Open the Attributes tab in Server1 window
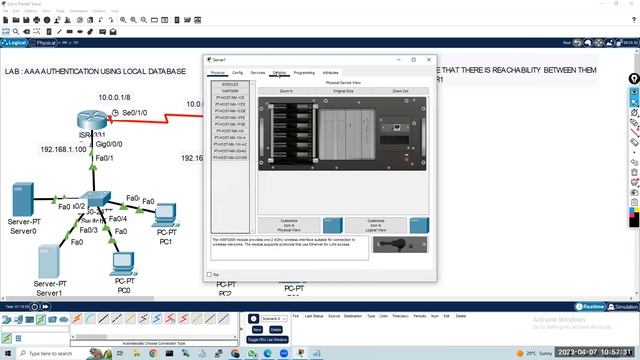640x360 pixels. tap(331, 73)
